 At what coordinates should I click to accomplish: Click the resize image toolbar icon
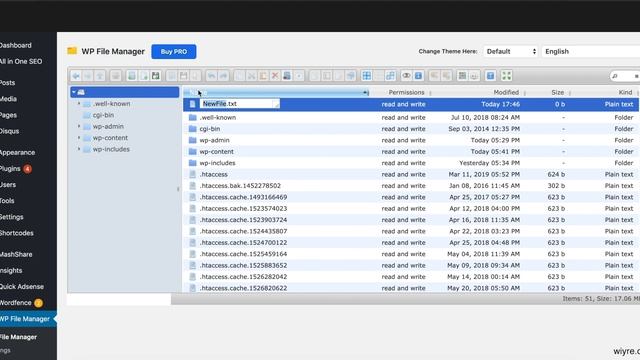[350, 76]
